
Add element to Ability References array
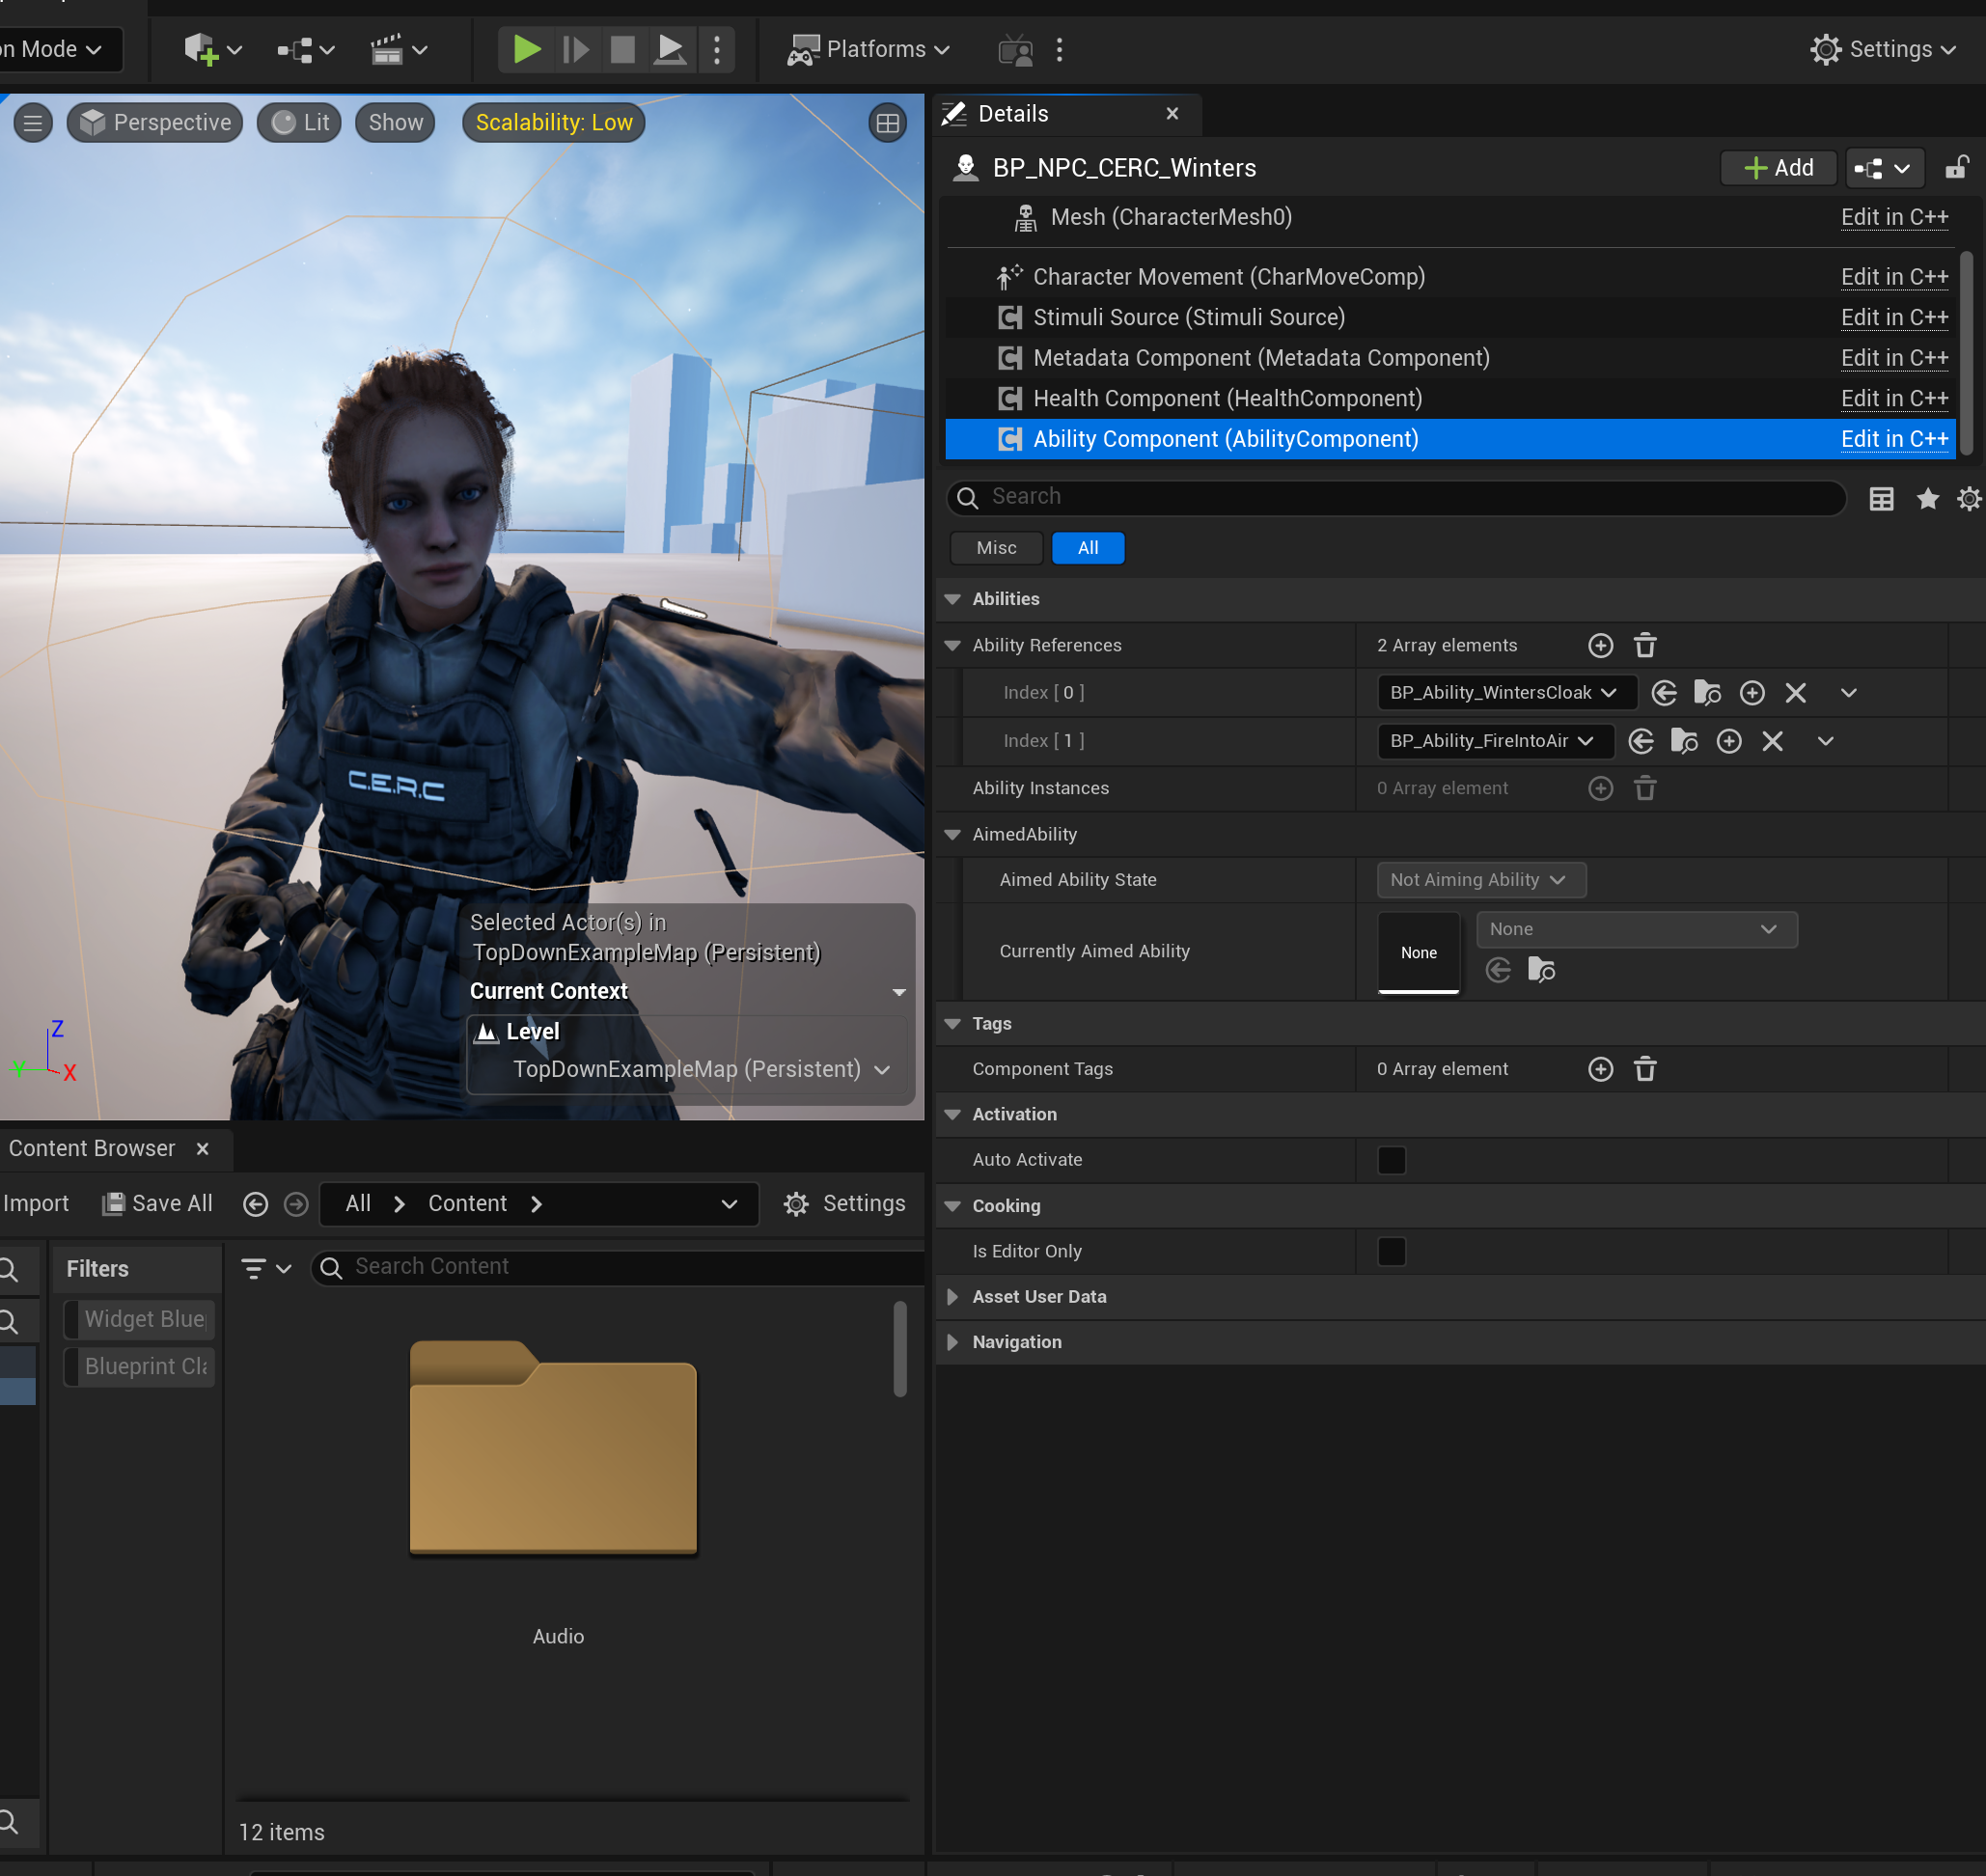coord(1600,645)
